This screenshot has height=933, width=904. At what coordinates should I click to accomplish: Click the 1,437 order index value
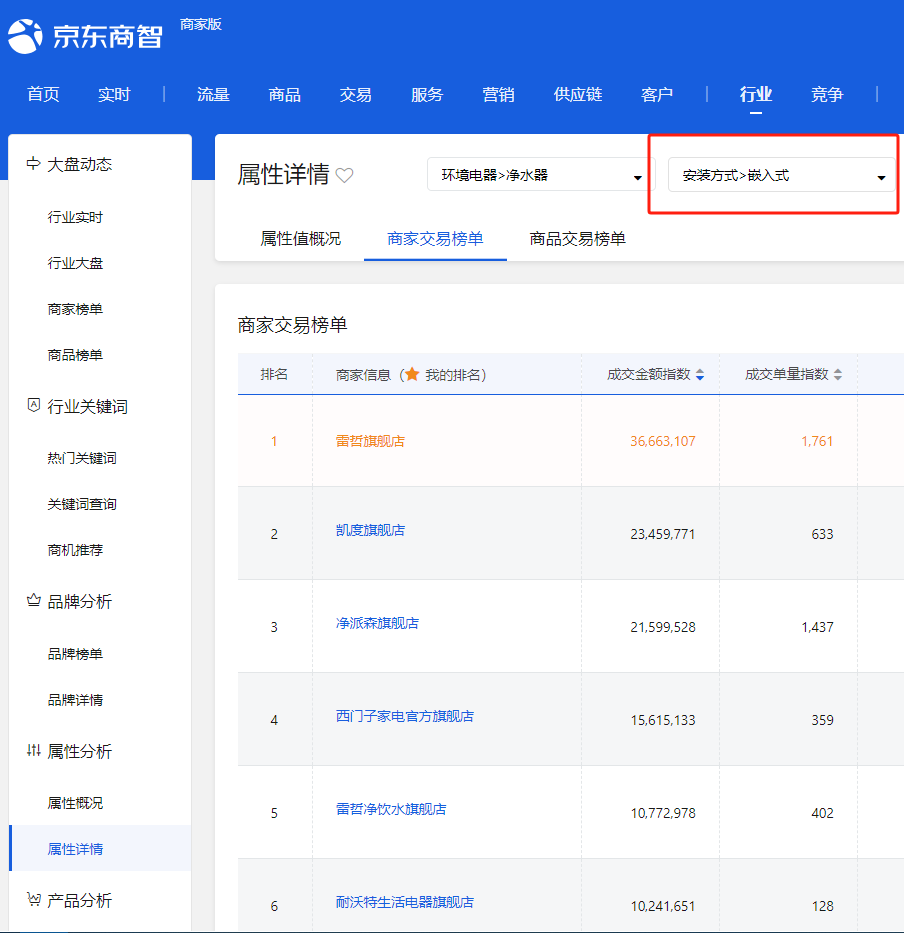(x=817, y=627)
